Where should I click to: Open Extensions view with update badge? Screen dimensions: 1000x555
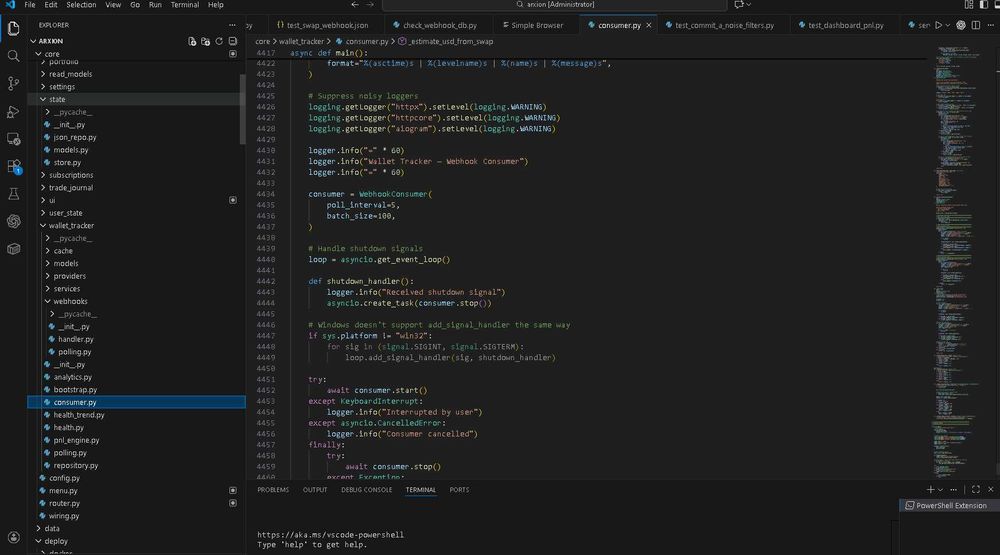(x=13, y=166)
